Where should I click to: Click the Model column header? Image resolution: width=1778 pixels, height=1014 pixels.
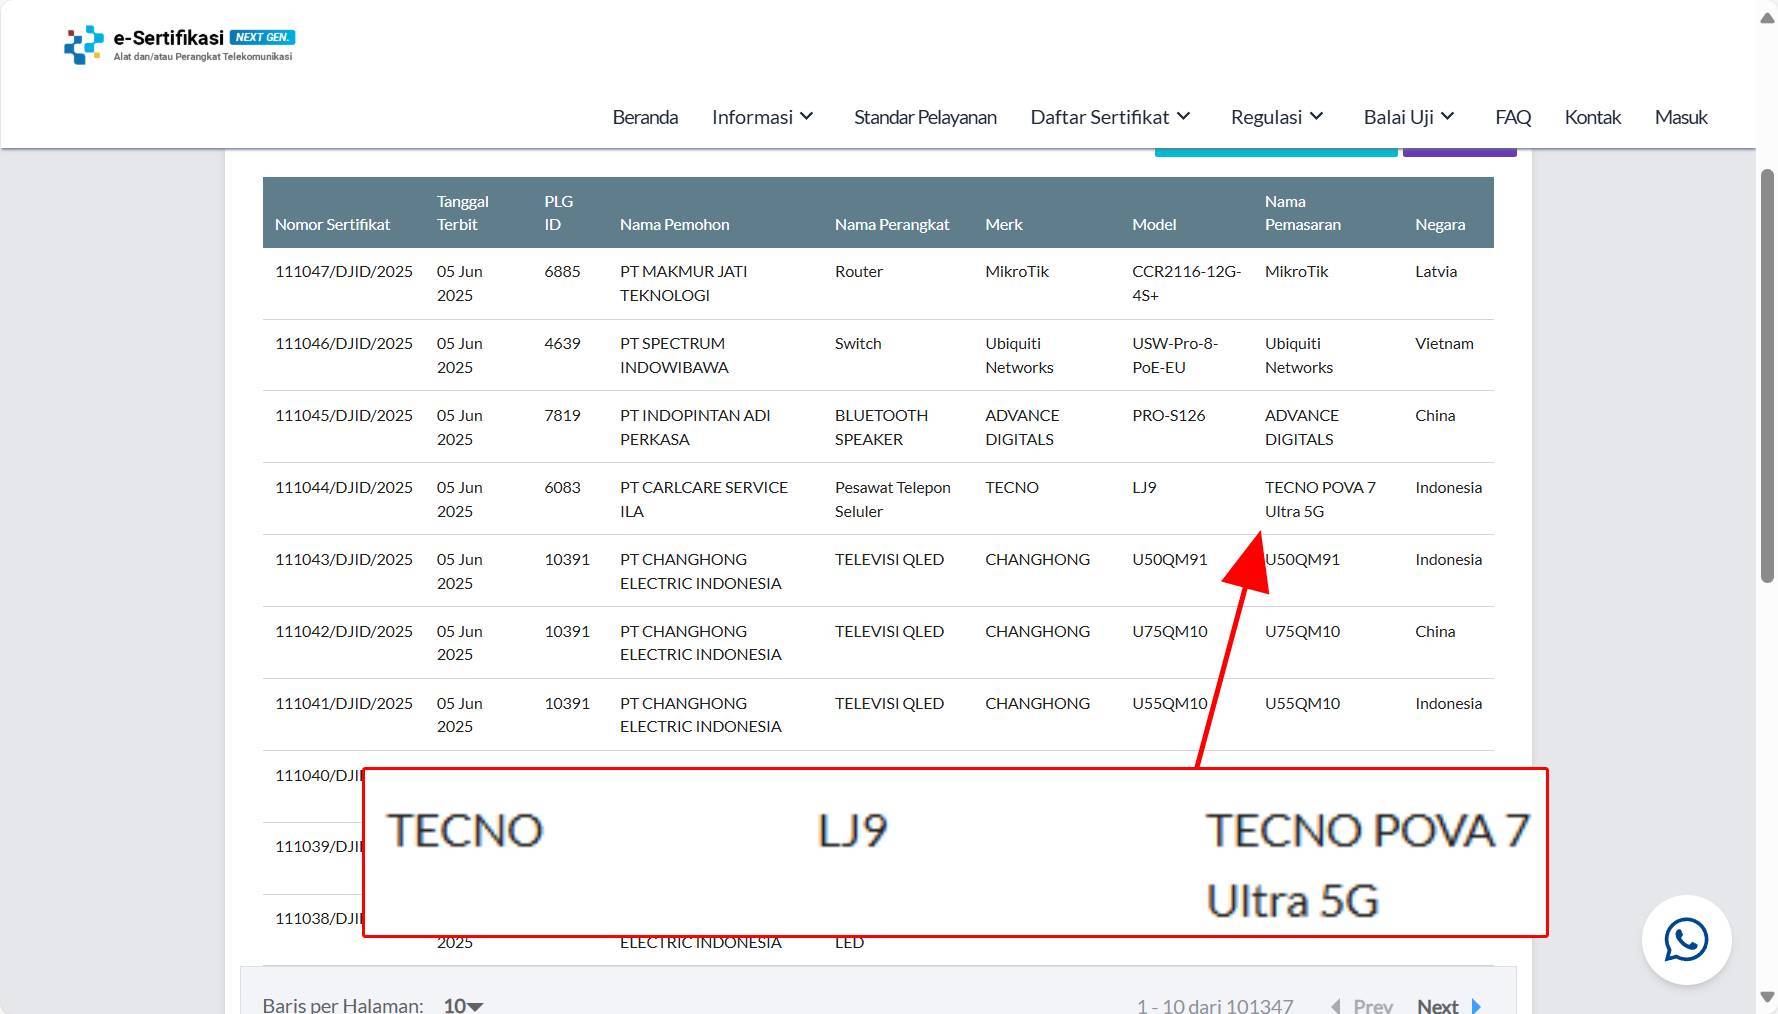click(1154, 224)
